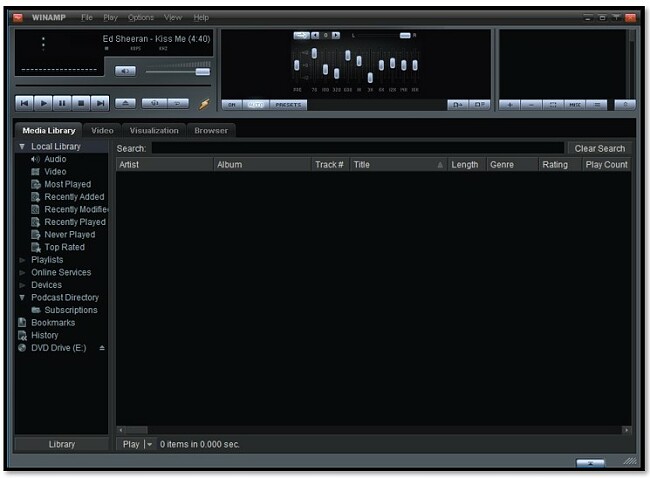Open the playlist MISC button
This screenshot has height=478, width=650.
click(x=575, y=105)
